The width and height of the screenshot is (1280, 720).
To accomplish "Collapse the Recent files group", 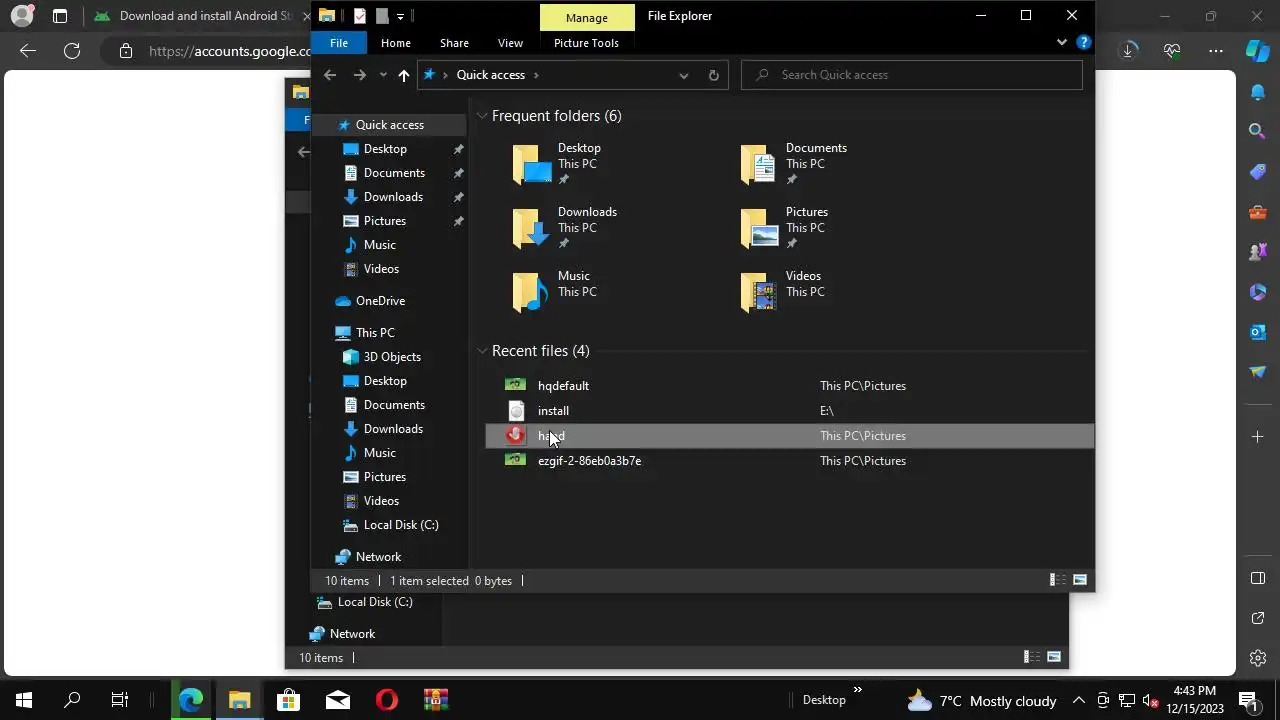I will pyautogui.click(x=482, y=351).
